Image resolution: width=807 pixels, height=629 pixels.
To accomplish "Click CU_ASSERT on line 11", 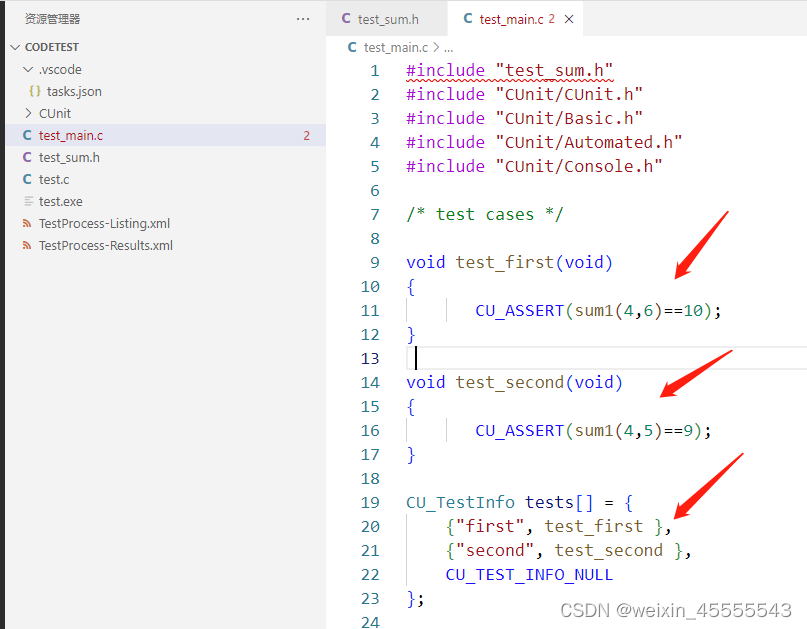I will 519,311.
